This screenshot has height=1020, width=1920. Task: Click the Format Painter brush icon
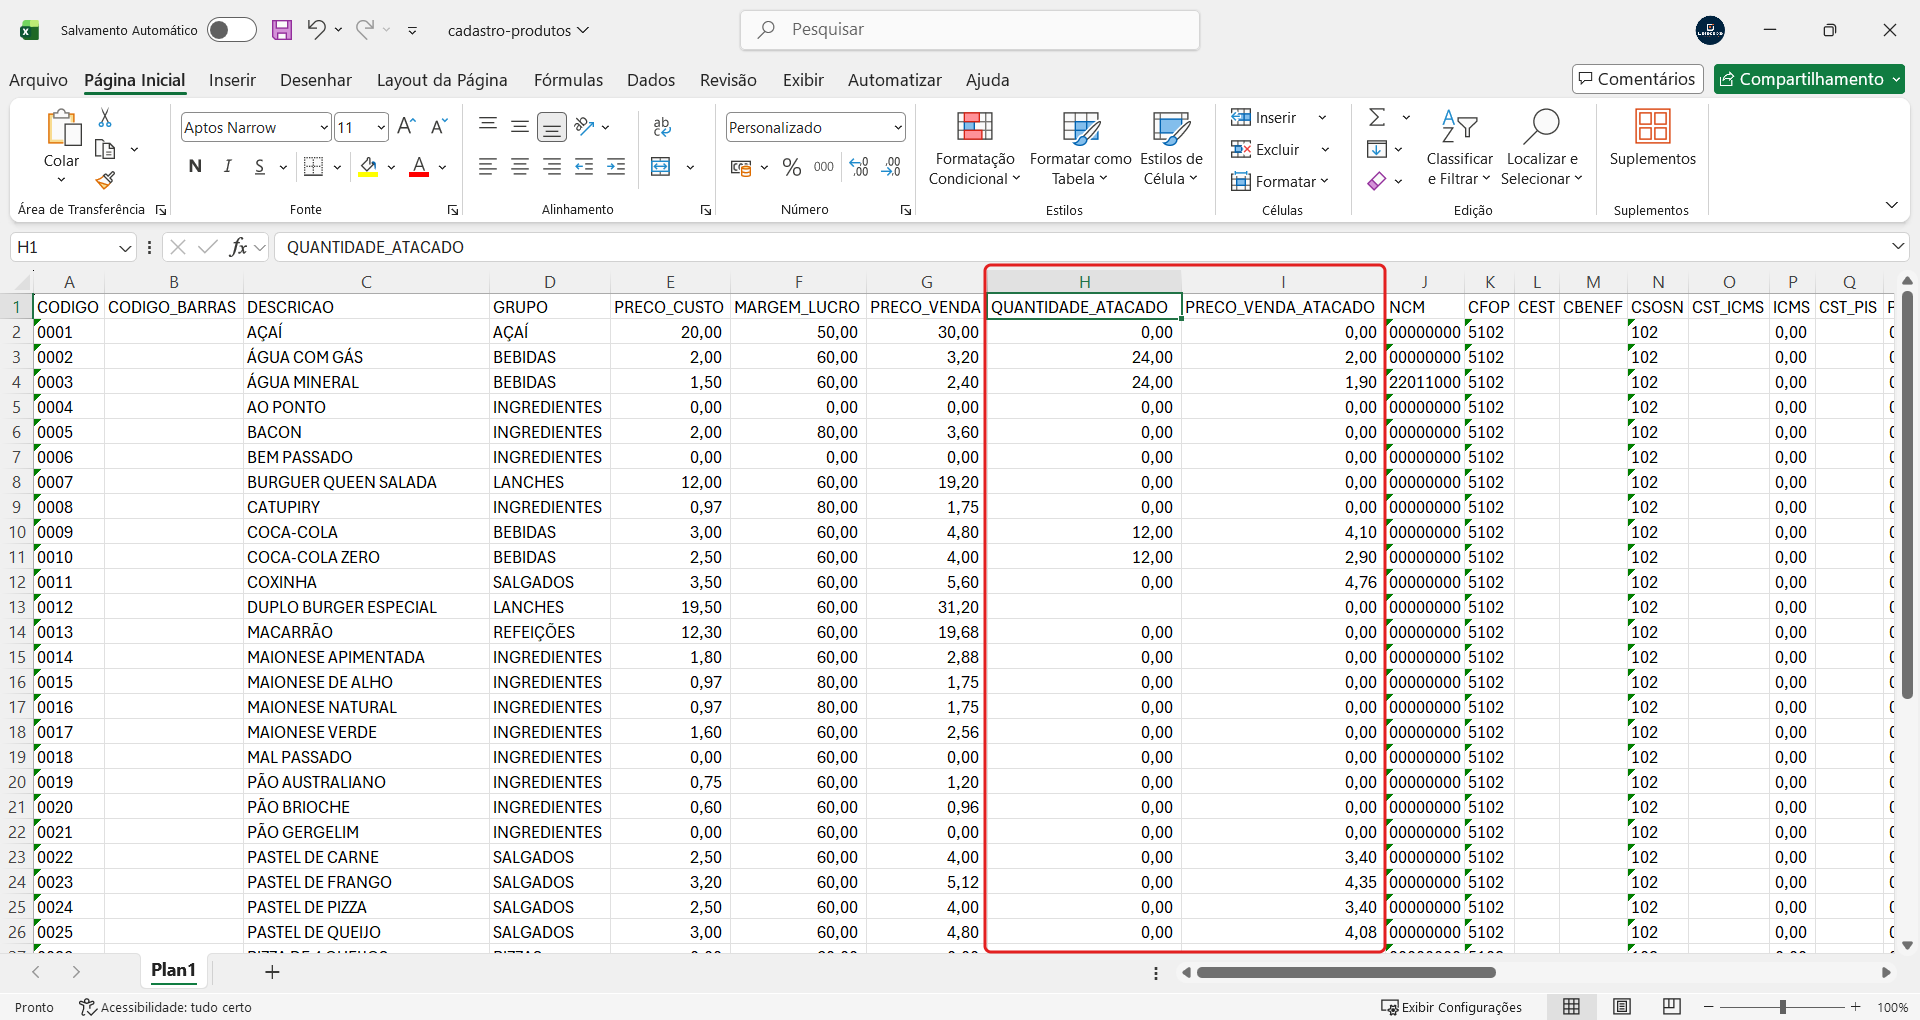tap(105, 181)
